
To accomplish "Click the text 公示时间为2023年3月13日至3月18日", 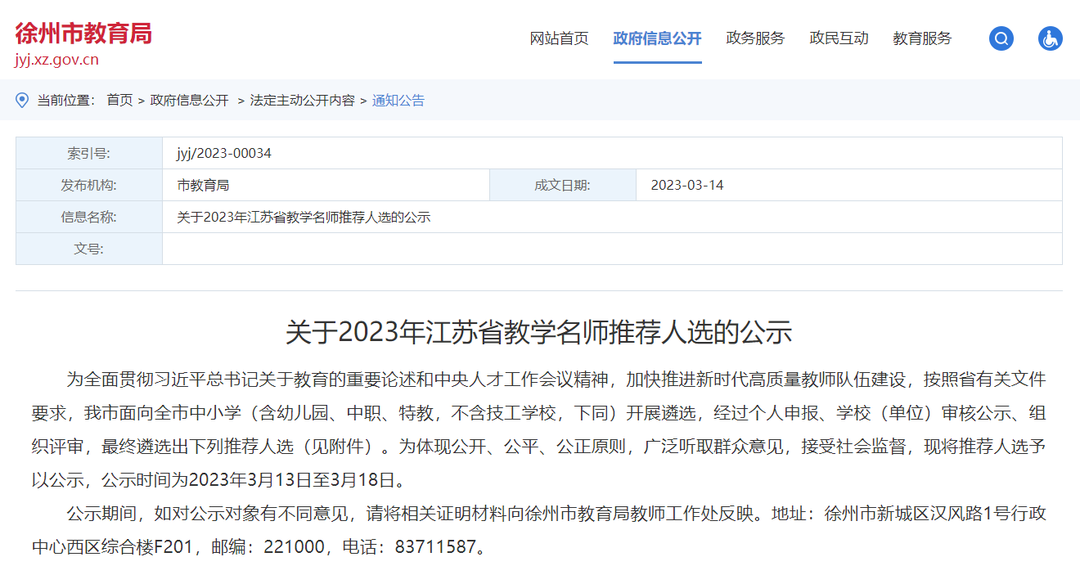I will 249,480.
